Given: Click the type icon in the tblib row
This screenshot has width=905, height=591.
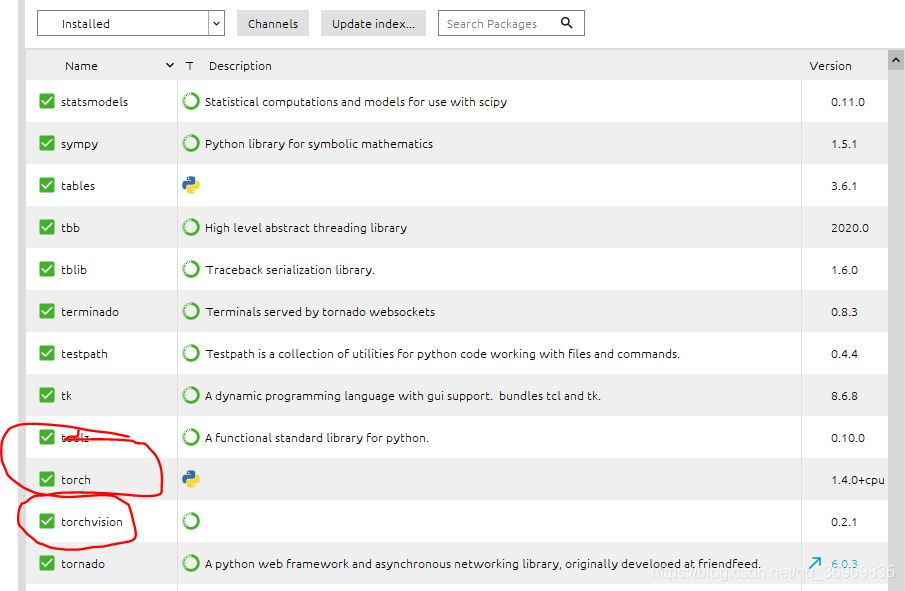Looking at the screenshot, I should [x=190, y=270].
